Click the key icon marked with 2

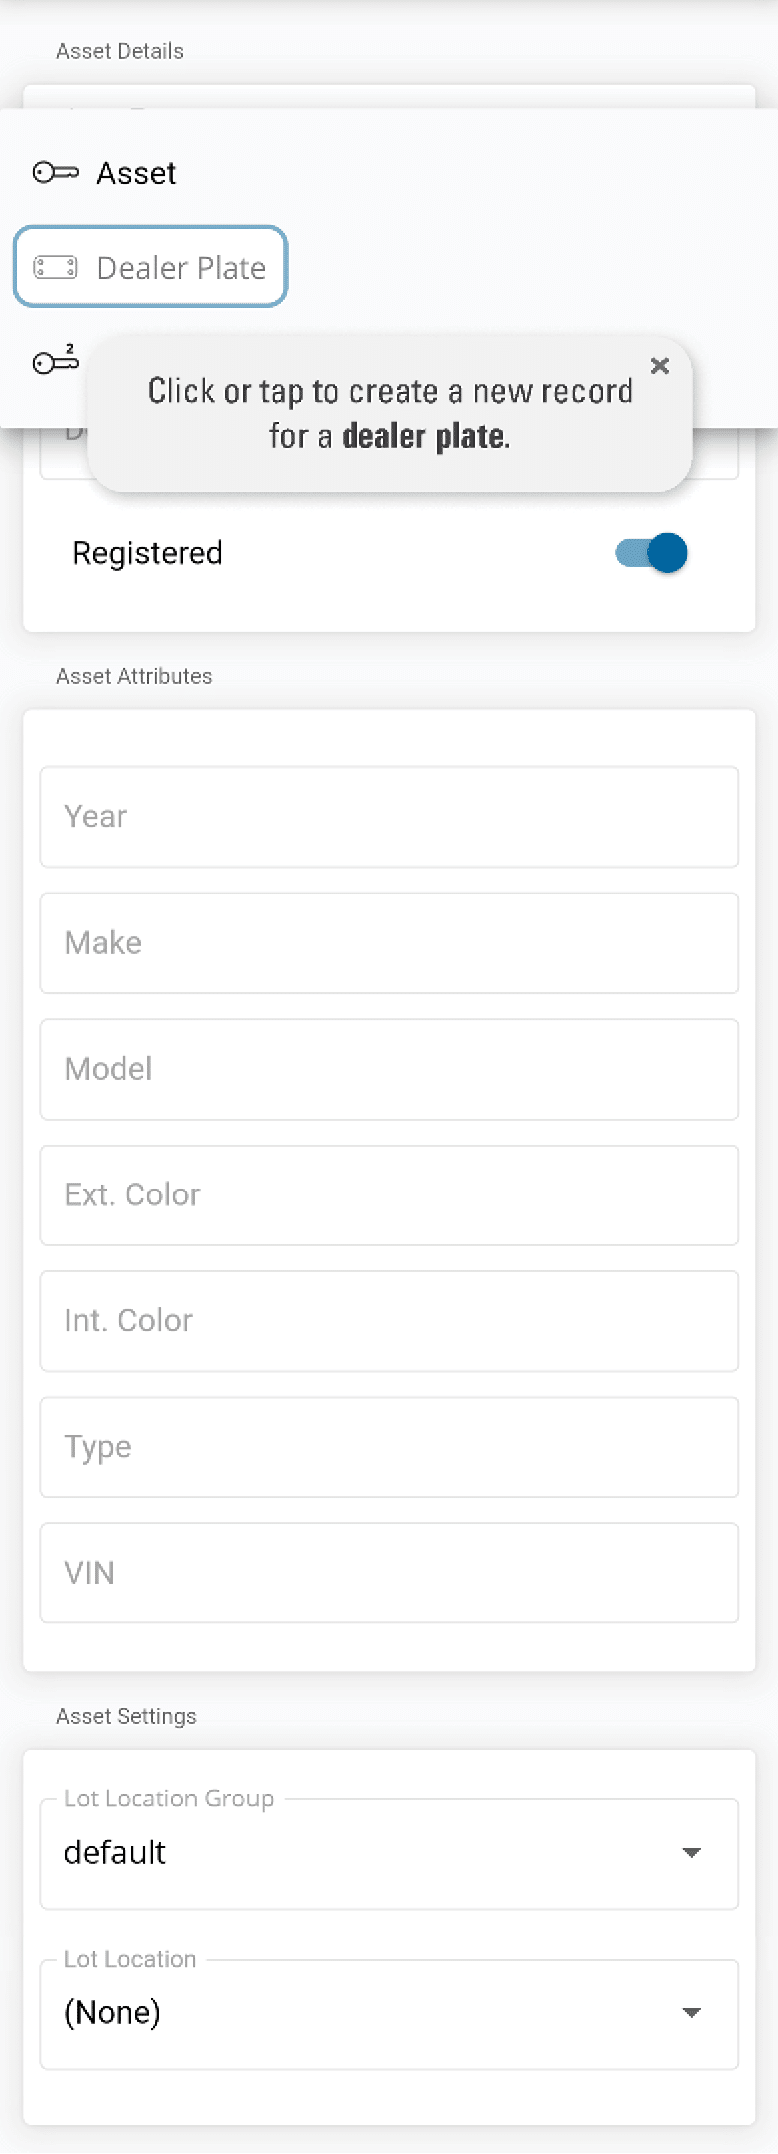(x=56, y=360)
